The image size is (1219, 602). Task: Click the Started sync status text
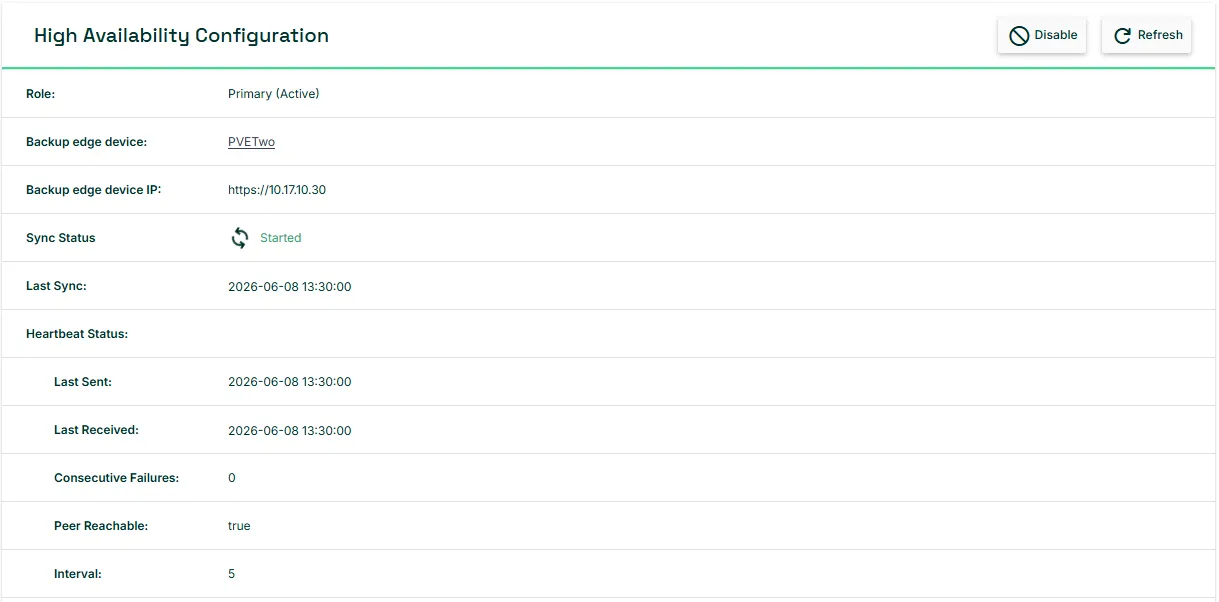point(280,238)
